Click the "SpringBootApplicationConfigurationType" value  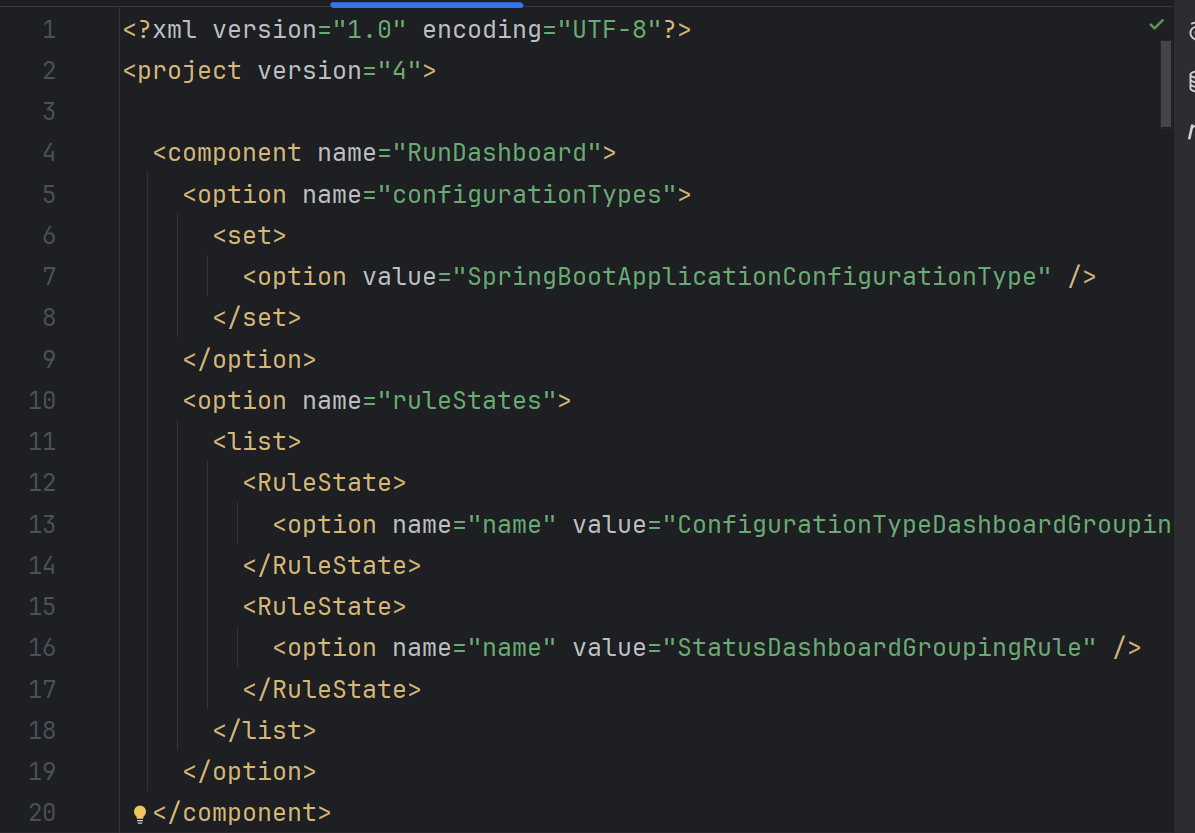pos(759,277)
